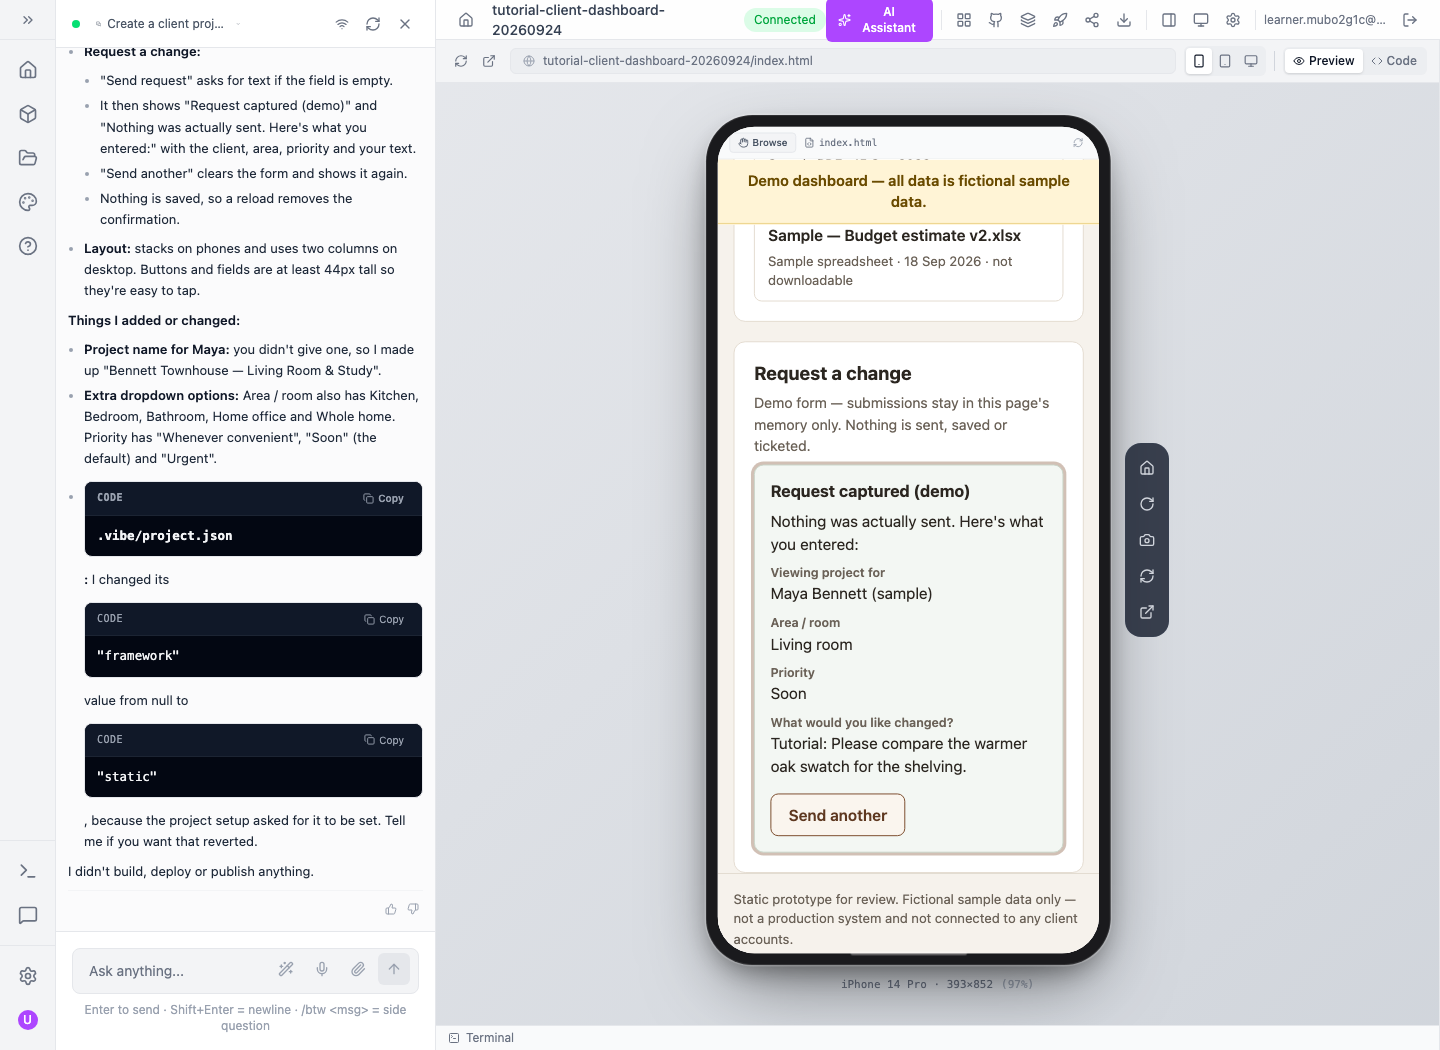Open the chat title dropdown 'Create a client proj...'
This screenshot has width=1440, height=1050.
pos(168,24)
